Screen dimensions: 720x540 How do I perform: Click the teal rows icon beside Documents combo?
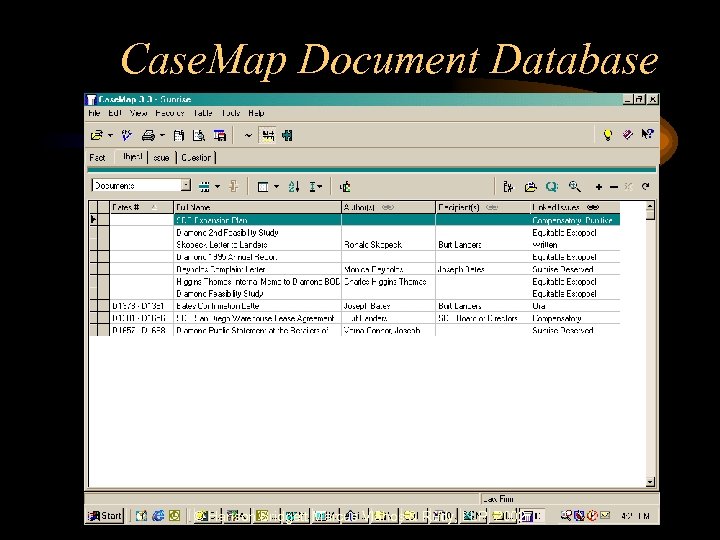(x=204, y=186)
